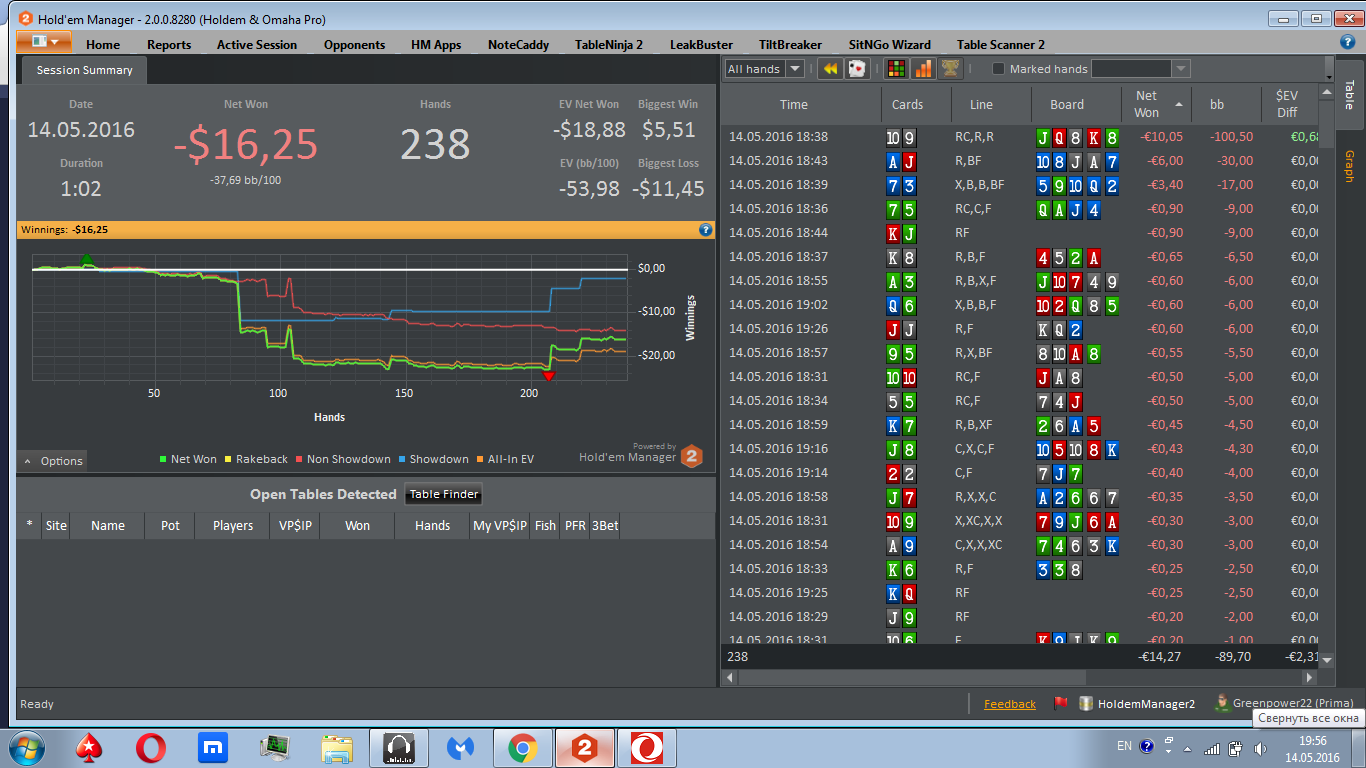
Task: Click the monitor app taskbar icon
Action: click(x=274, y=747)
